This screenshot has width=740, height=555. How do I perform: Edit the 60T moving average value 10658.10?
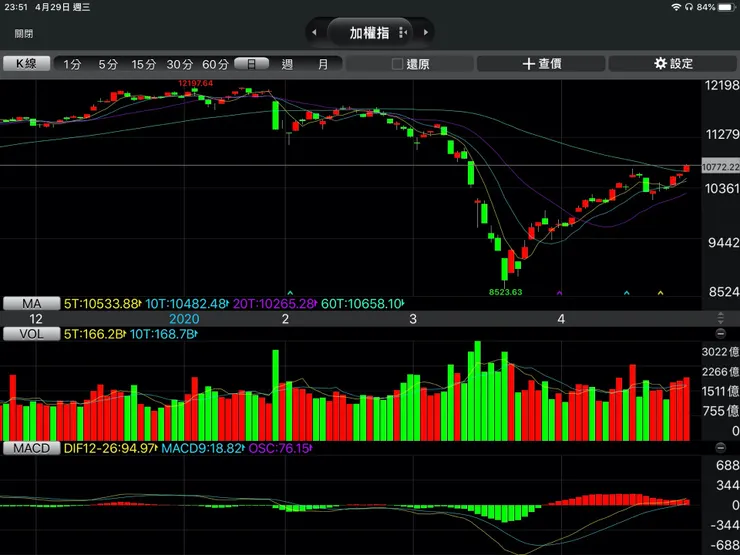pyautogui.click(x=362, y=303)
